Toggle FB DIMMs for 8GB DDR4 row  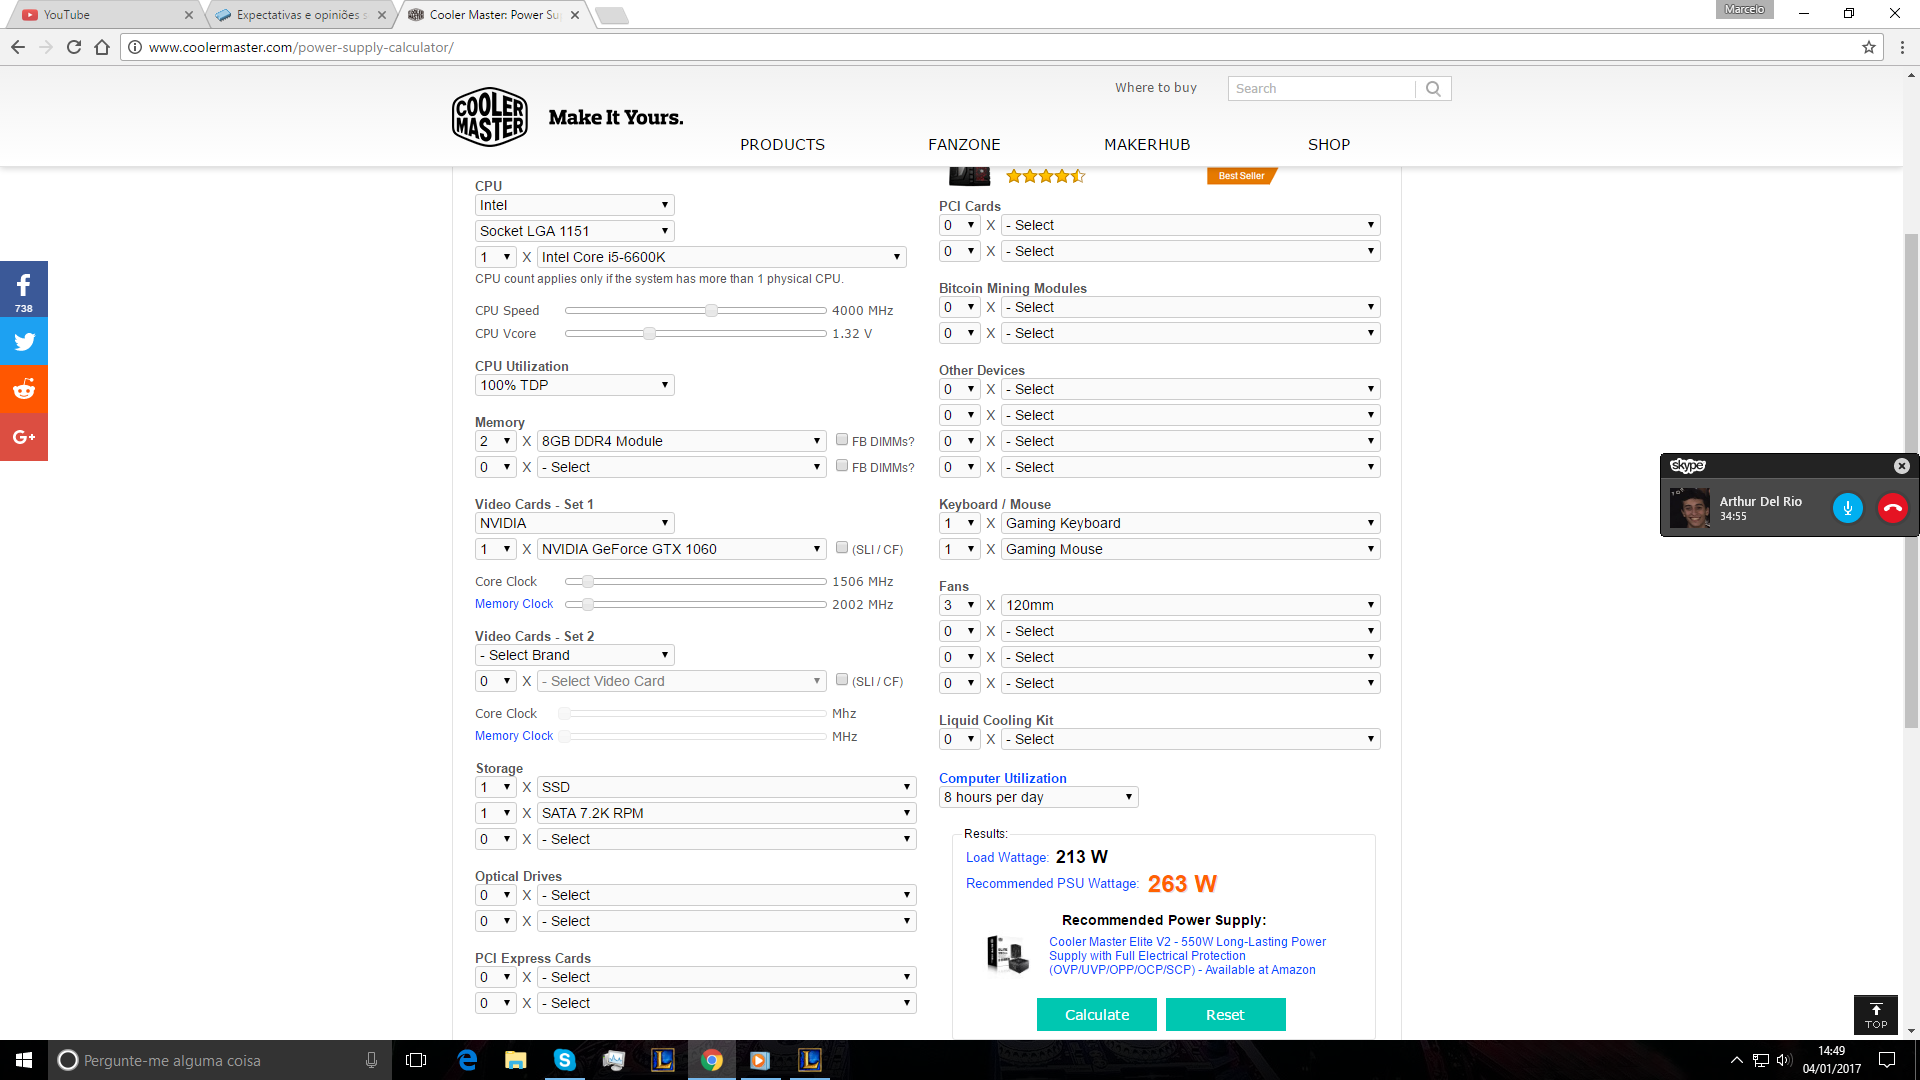click(x=842, y=439)
